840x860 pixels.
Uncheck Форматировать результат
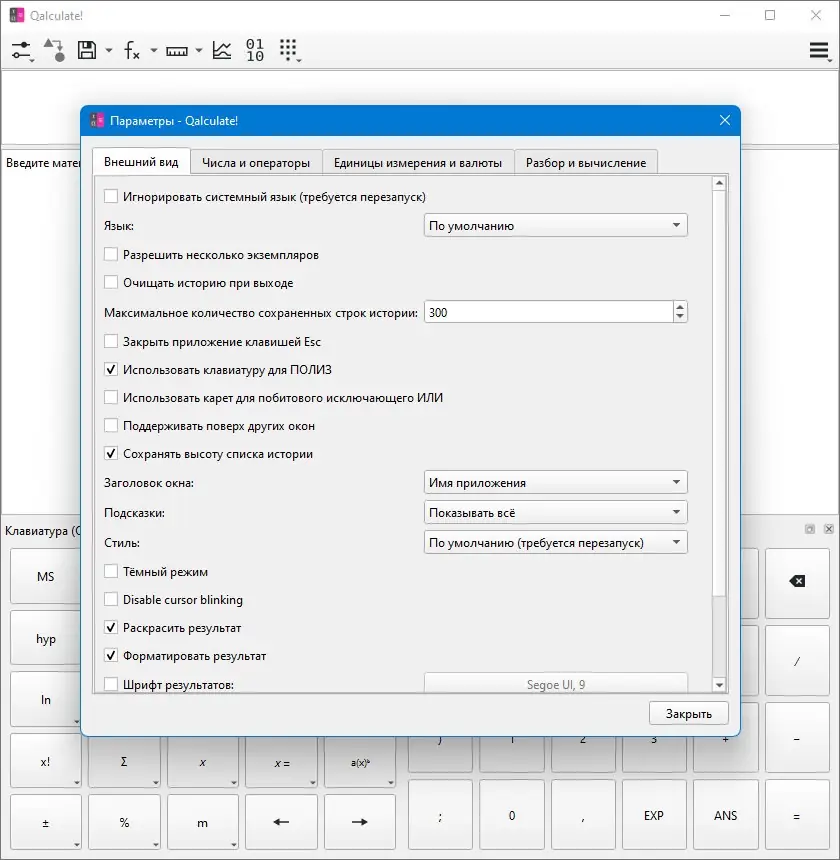111,655
